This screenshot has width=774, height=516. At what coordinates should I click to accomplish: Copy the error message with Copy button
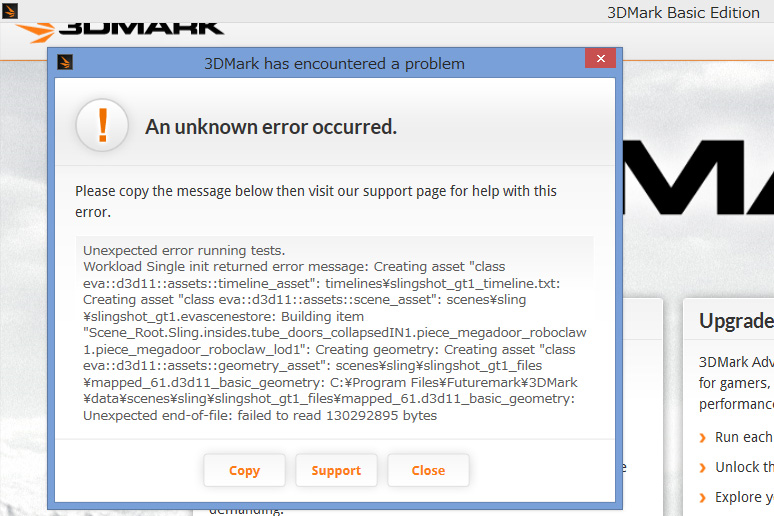point(244,471)
